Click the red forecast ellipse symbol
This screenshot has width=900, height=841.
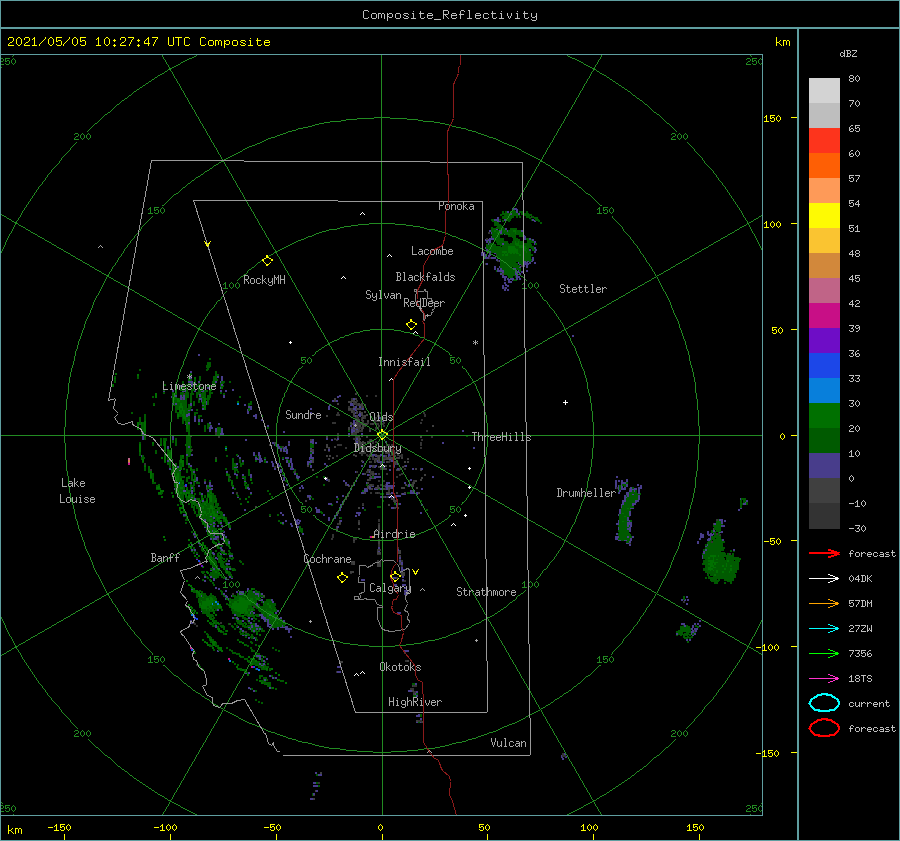pyautogui.click(x=824, y=728)
